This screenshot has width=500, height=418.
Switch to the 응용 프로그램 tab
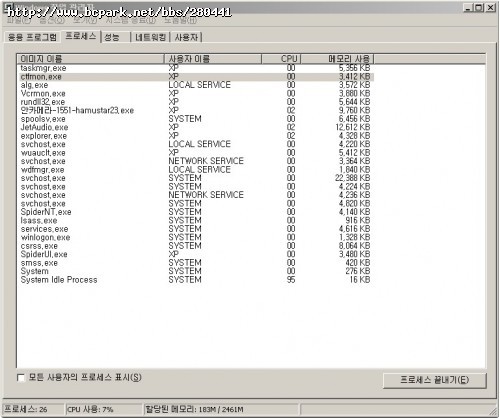tap(32, 37)
